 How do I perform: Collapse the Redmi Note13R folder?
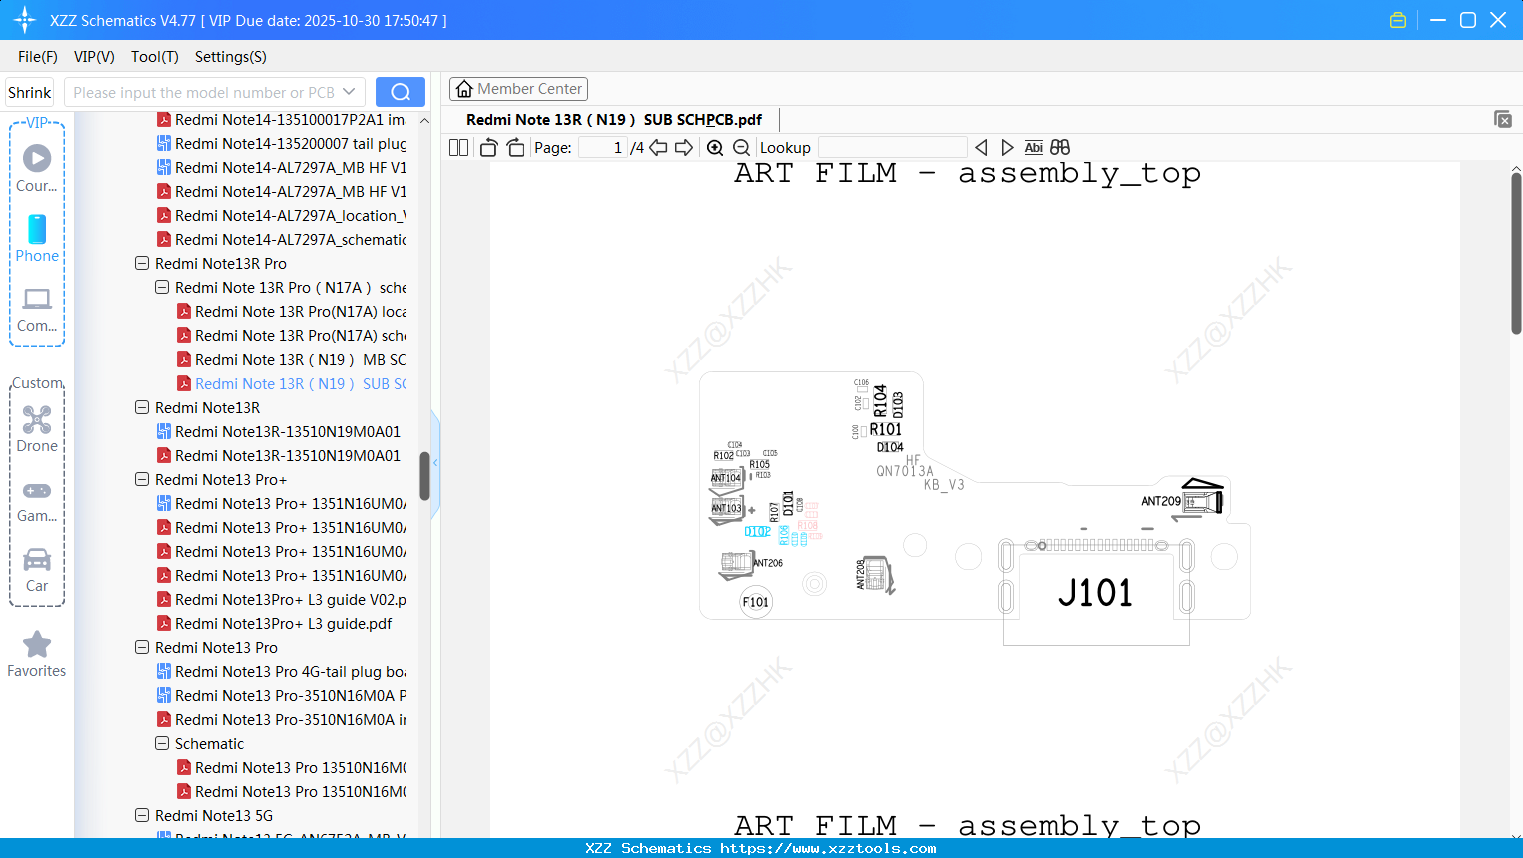[142, 408]
